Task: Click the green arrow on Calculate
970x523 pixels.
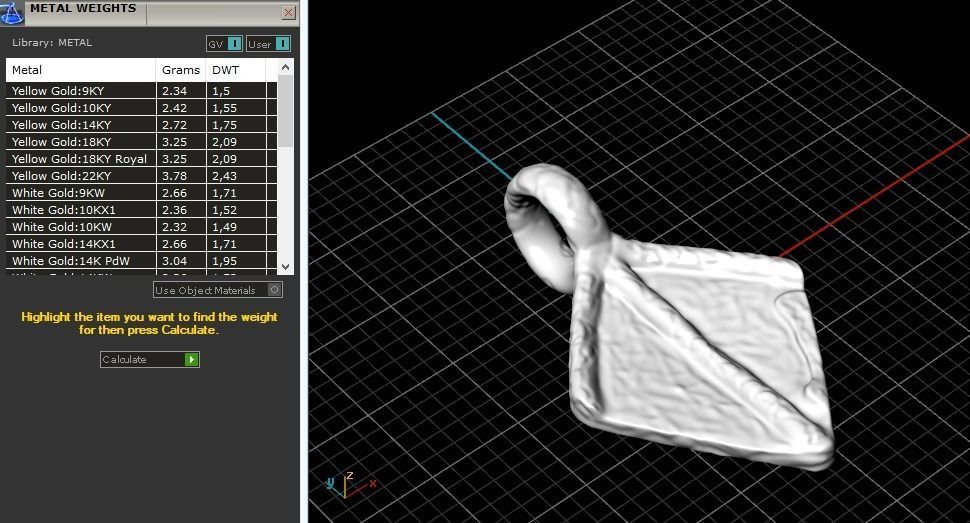Action: coord(191,359)
